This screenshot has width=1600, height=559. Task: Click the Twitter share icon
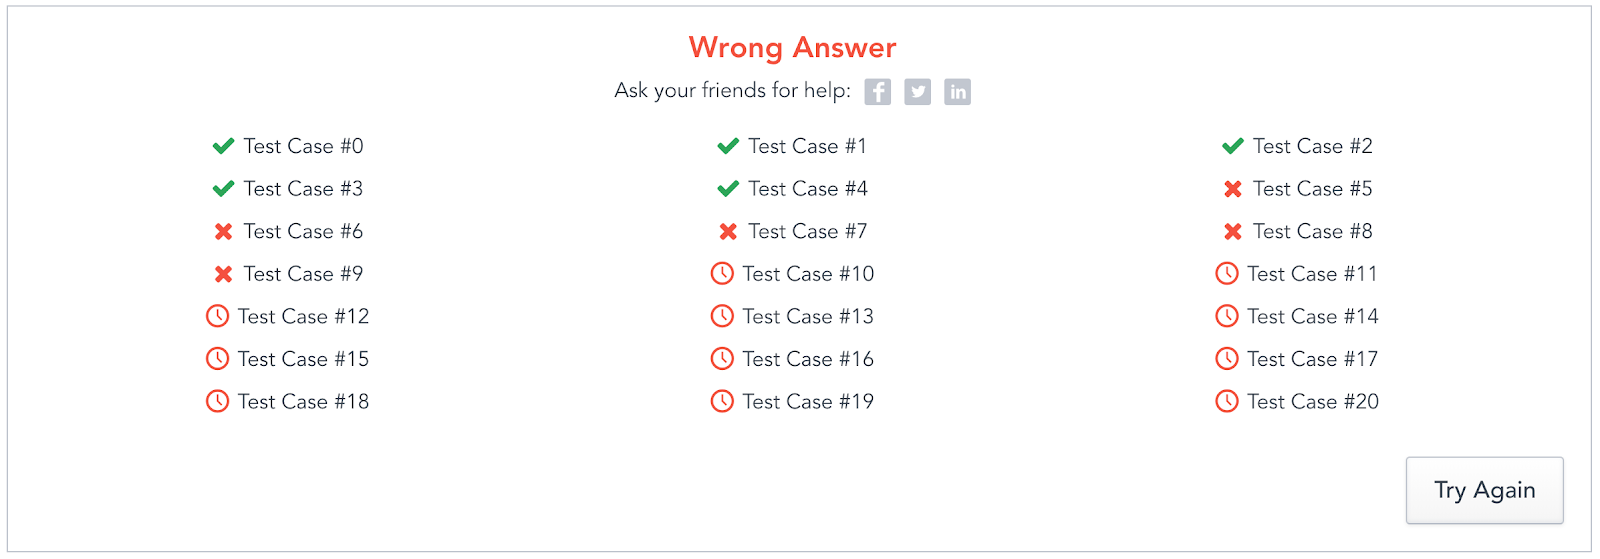(918, 92)
